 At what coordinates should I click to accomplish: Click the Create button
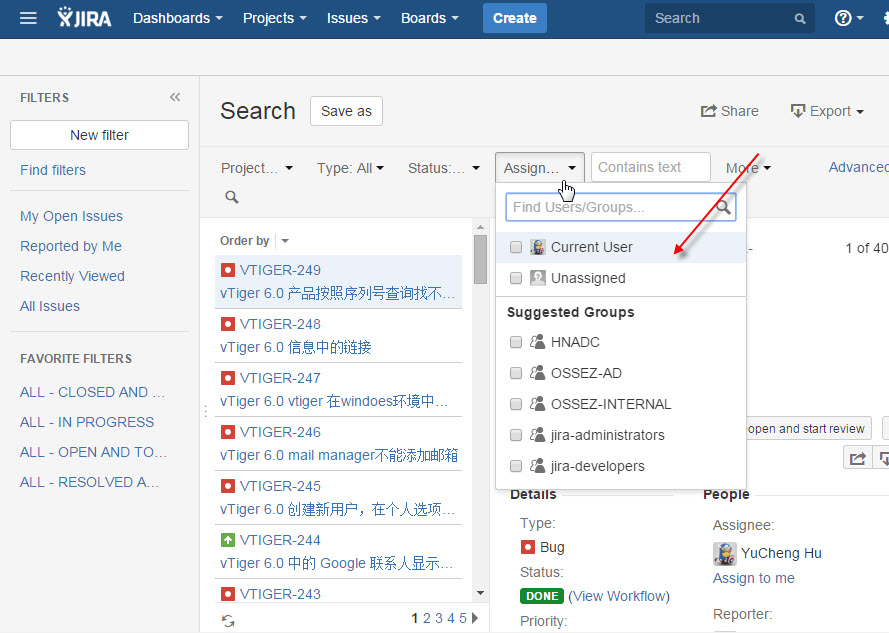click(x=515, y=18)
